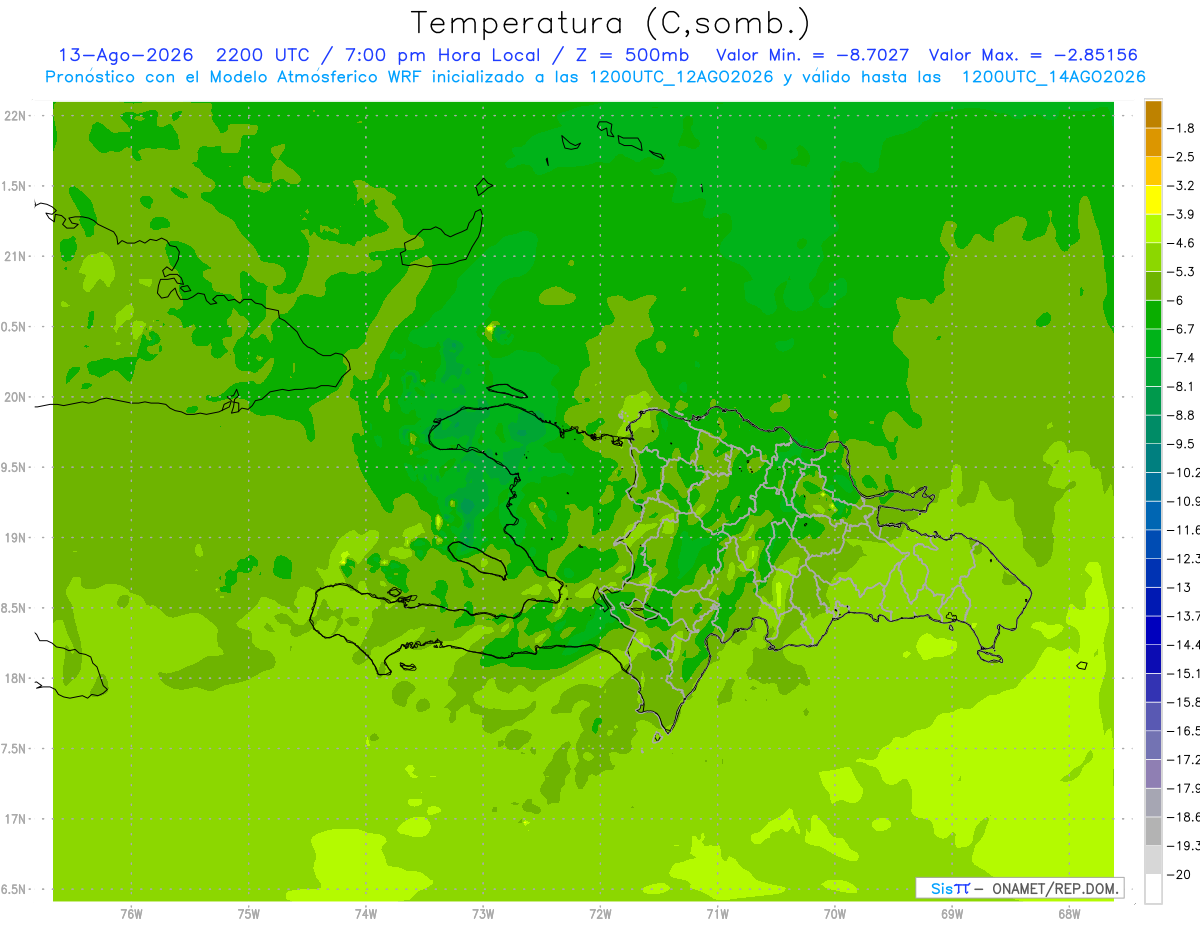Click the '-1.8' colorbar label
This screenshot has height=927, width=1200.
1181,128
